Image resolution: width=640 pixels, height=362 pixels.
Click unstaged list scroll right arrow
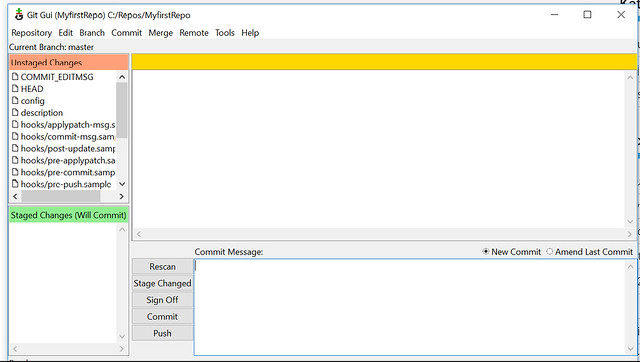[121, 196]
